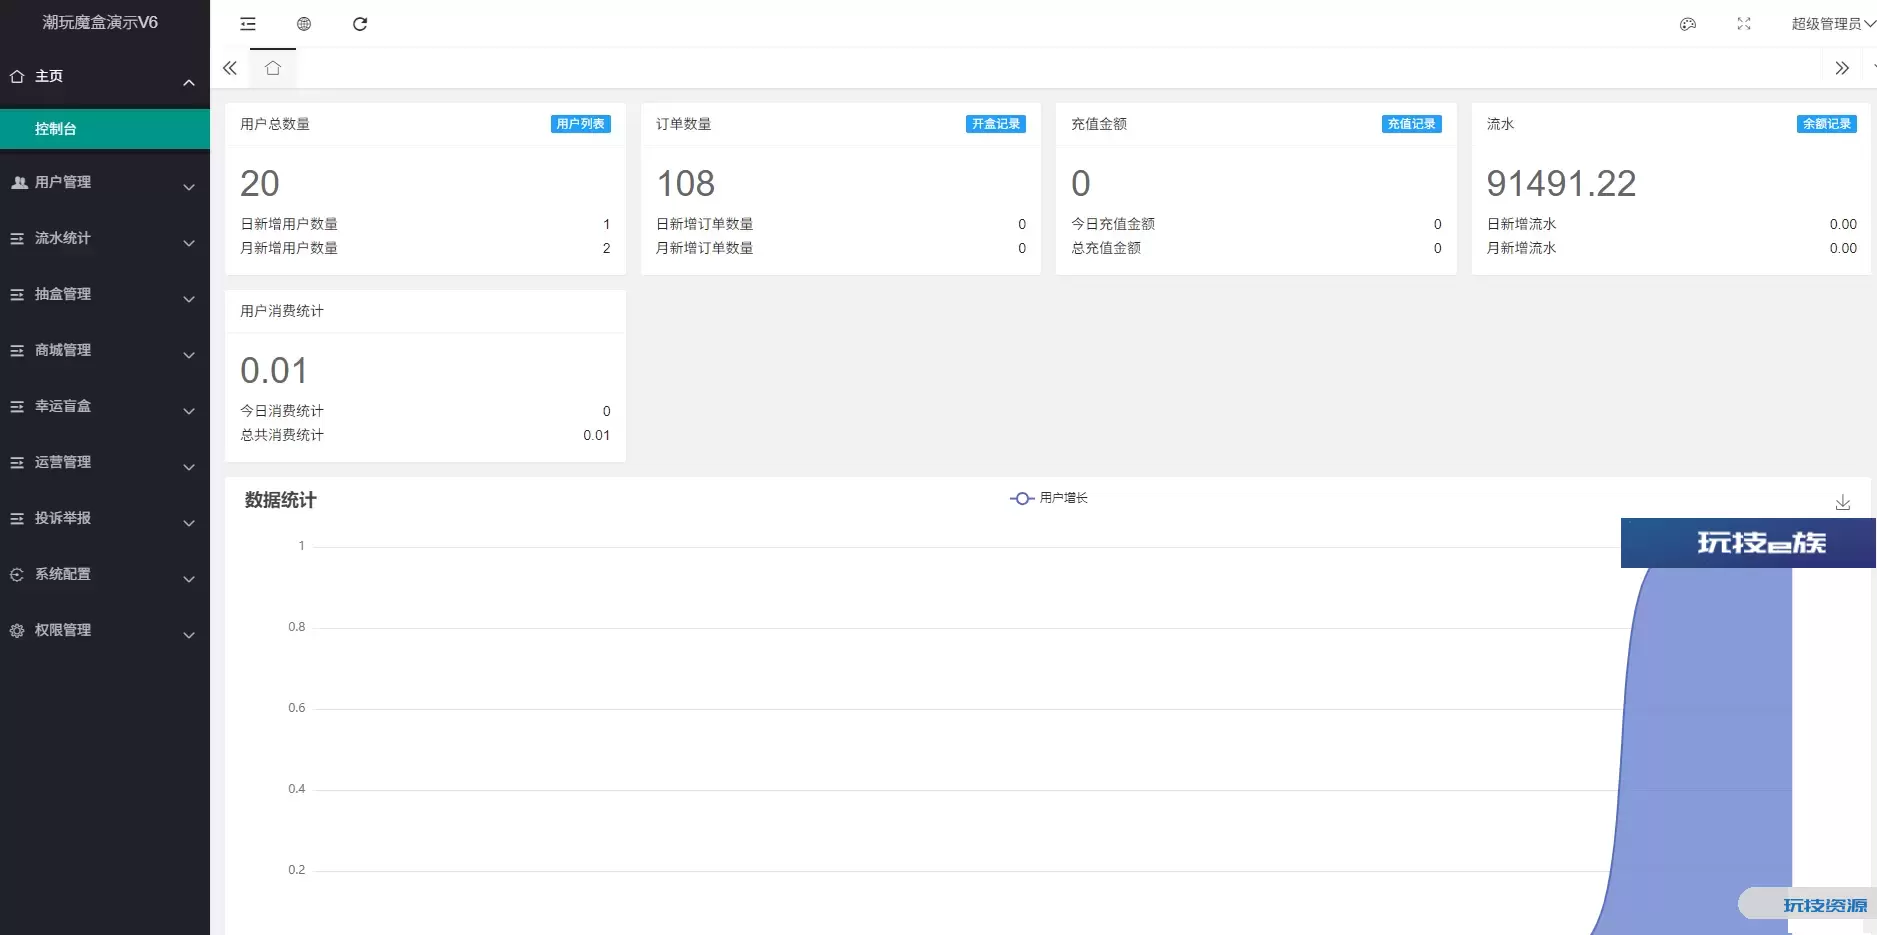Select the home tab icon
This screenshot has width=1877, height=935.
click(x=273, y=68)
